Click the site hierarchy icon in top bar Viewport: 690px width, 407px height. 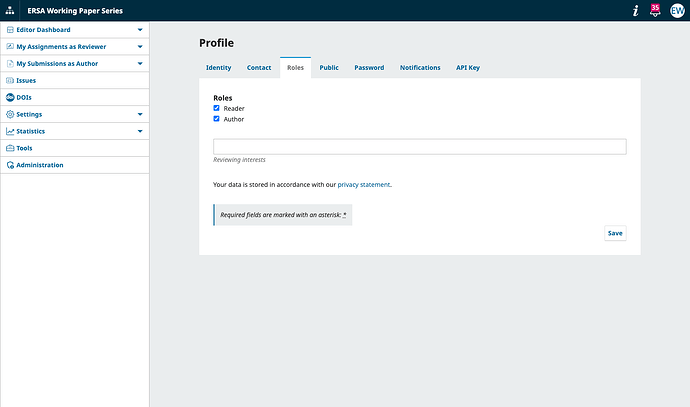[10, 10]
